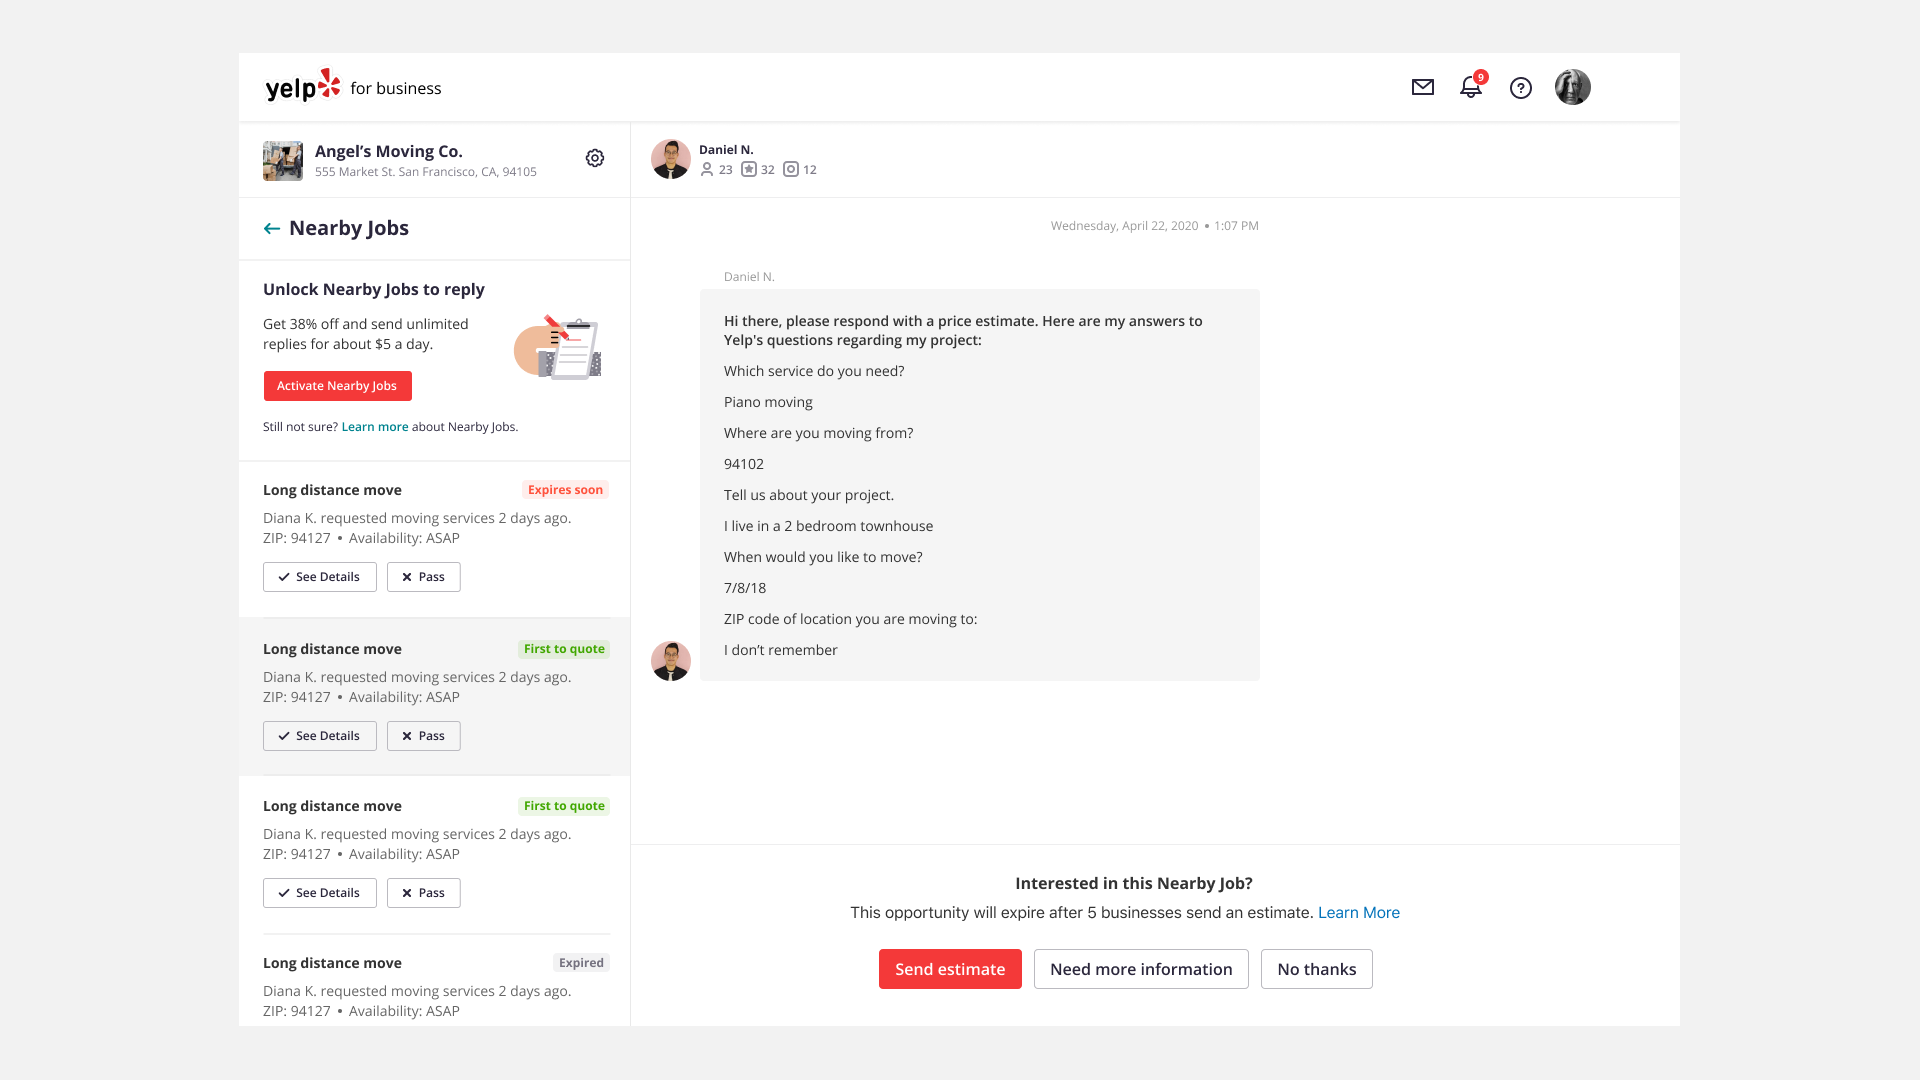1920x1080 pixels.
Task: Pass on the third Long distance move job
Action: (423, 893)
